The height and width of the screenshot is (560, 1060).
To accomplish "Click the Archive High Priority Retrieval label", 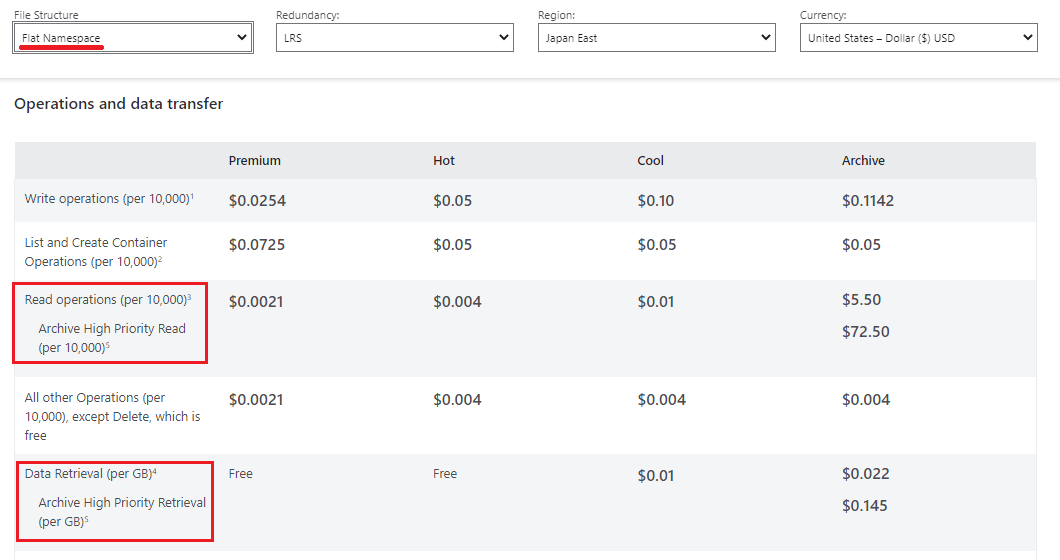I will coord(122,503).
